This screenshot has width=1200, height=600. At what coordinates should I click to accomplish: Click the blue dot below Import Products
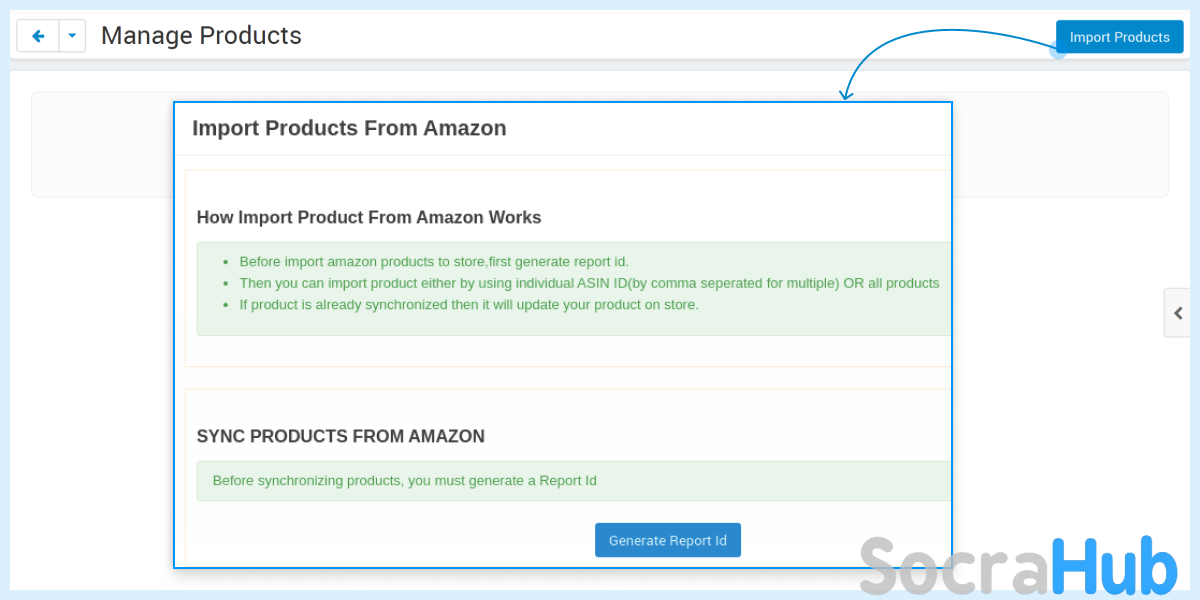(1059, 51)
